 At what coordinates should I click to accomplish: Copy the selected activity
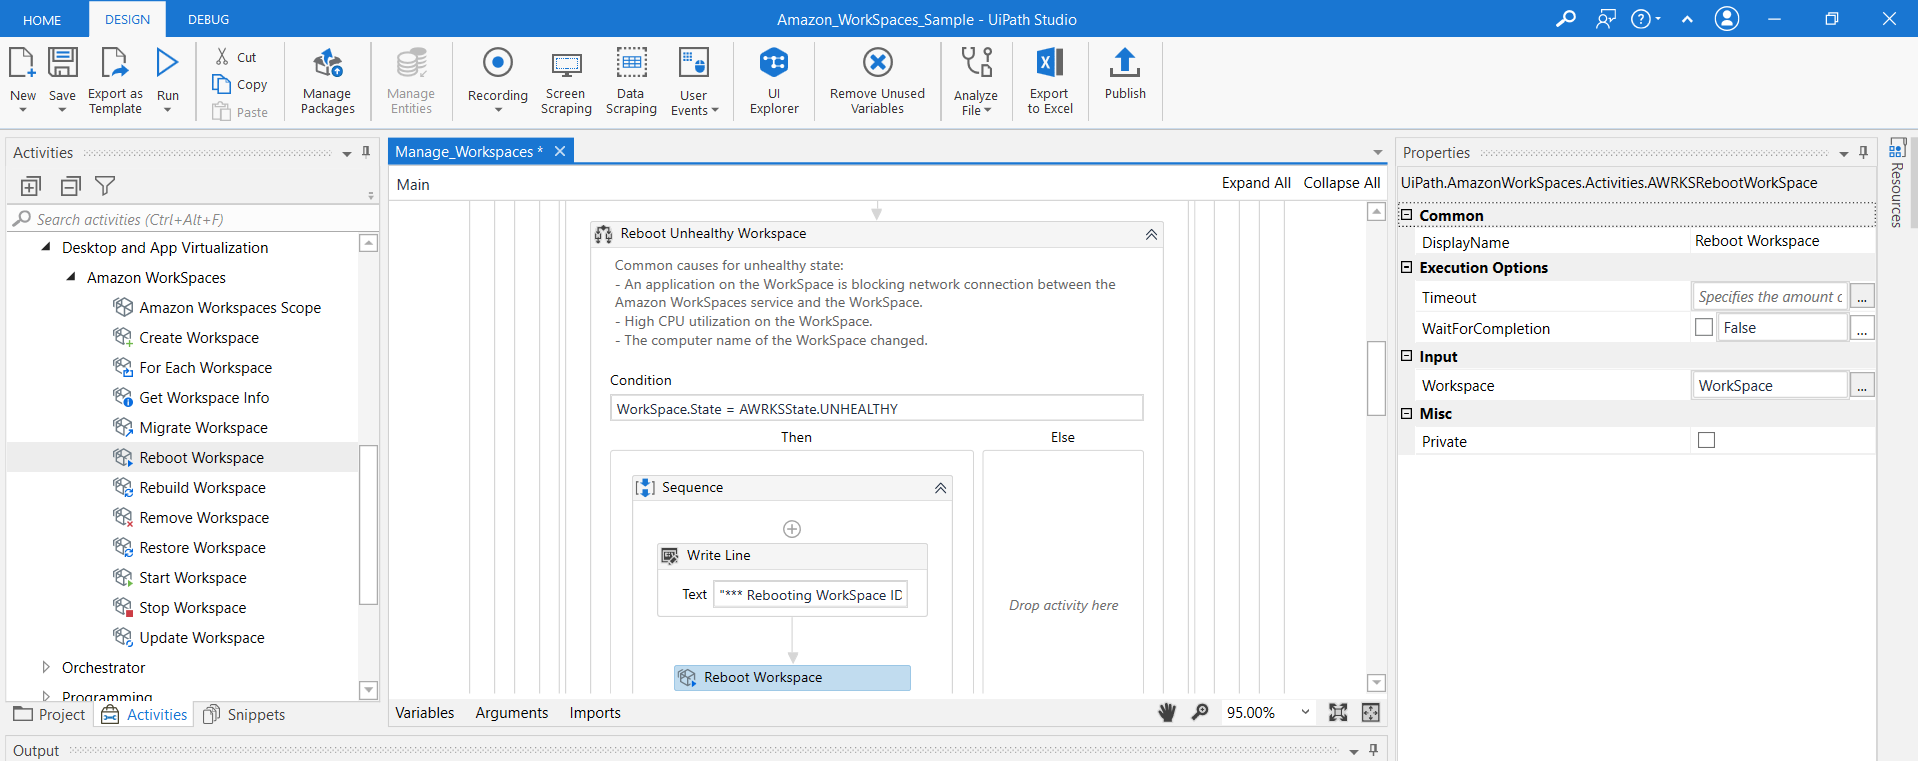[x=240, y=84]
